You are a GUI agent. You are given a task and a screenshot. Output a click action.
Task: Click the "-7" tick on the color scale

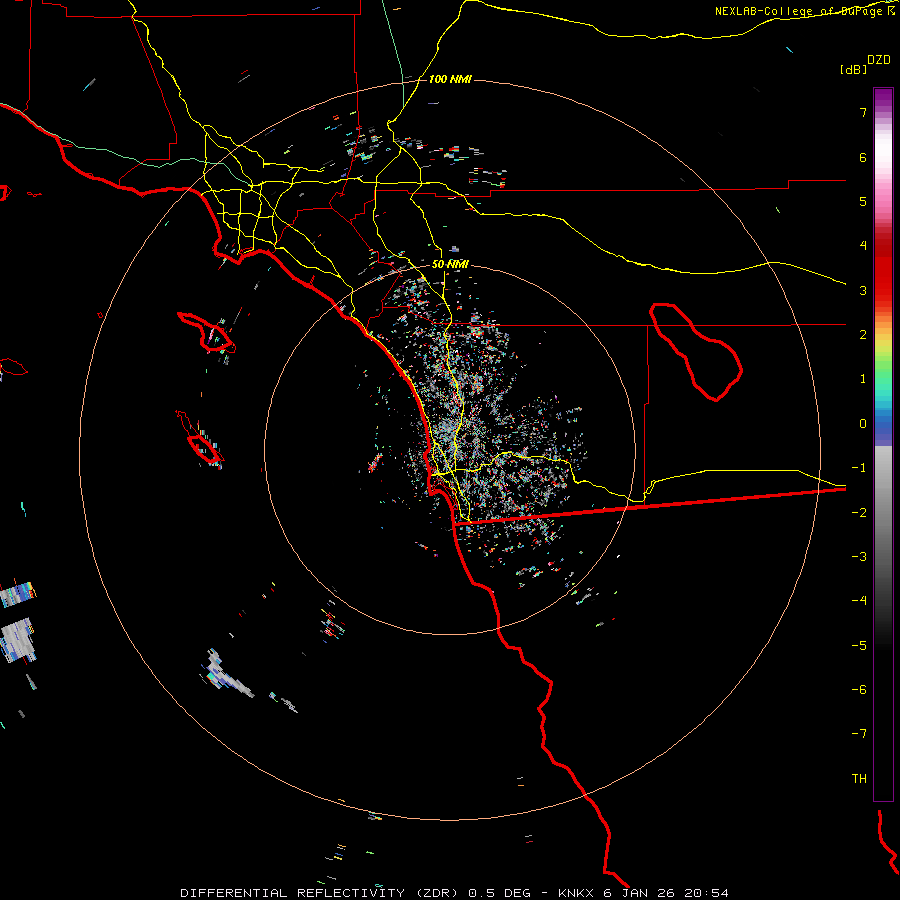(x=859, y=734)
